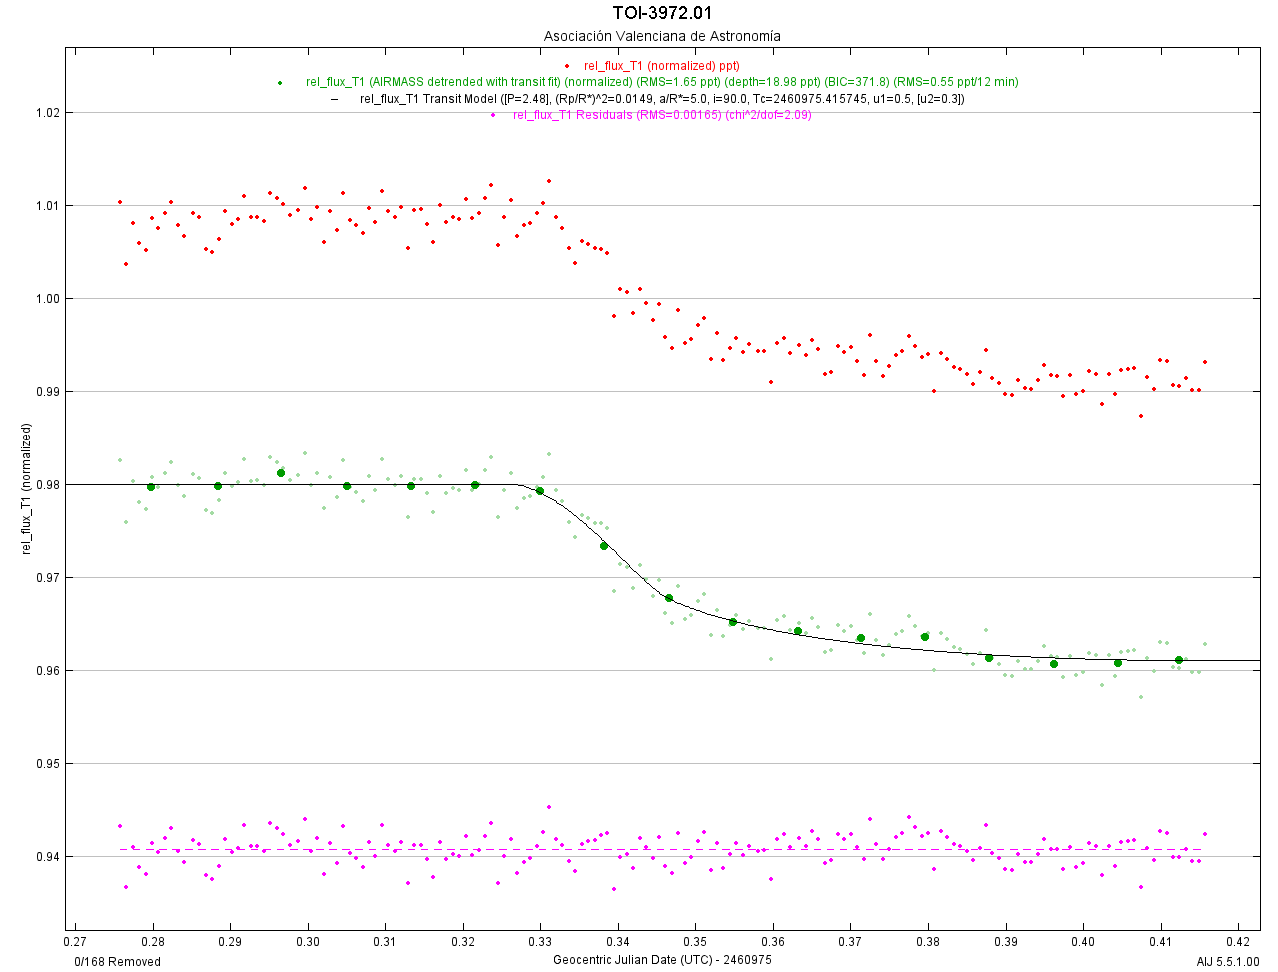The height and width of the screenshot is (972, 1278).
Task: Click the Residuals legend entry text
Action: 662,115
